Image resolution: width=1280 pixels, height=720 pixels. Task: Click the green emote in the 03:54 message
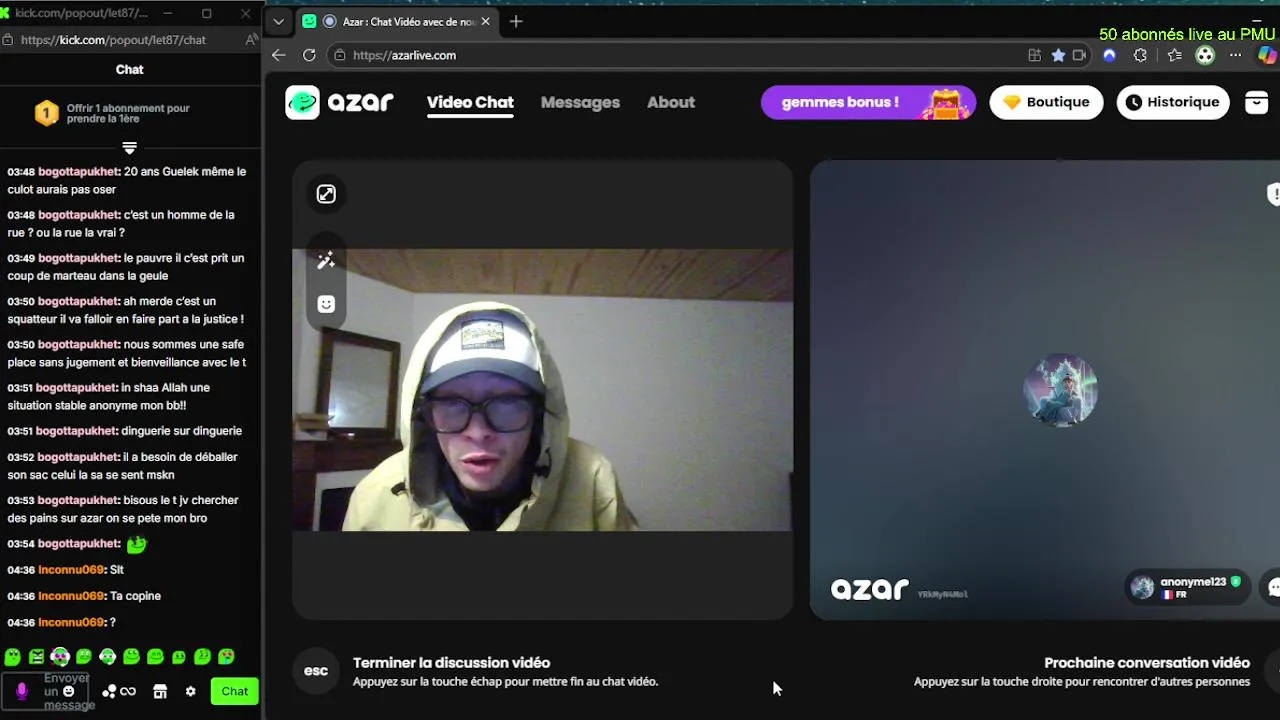tap(136, 544)
